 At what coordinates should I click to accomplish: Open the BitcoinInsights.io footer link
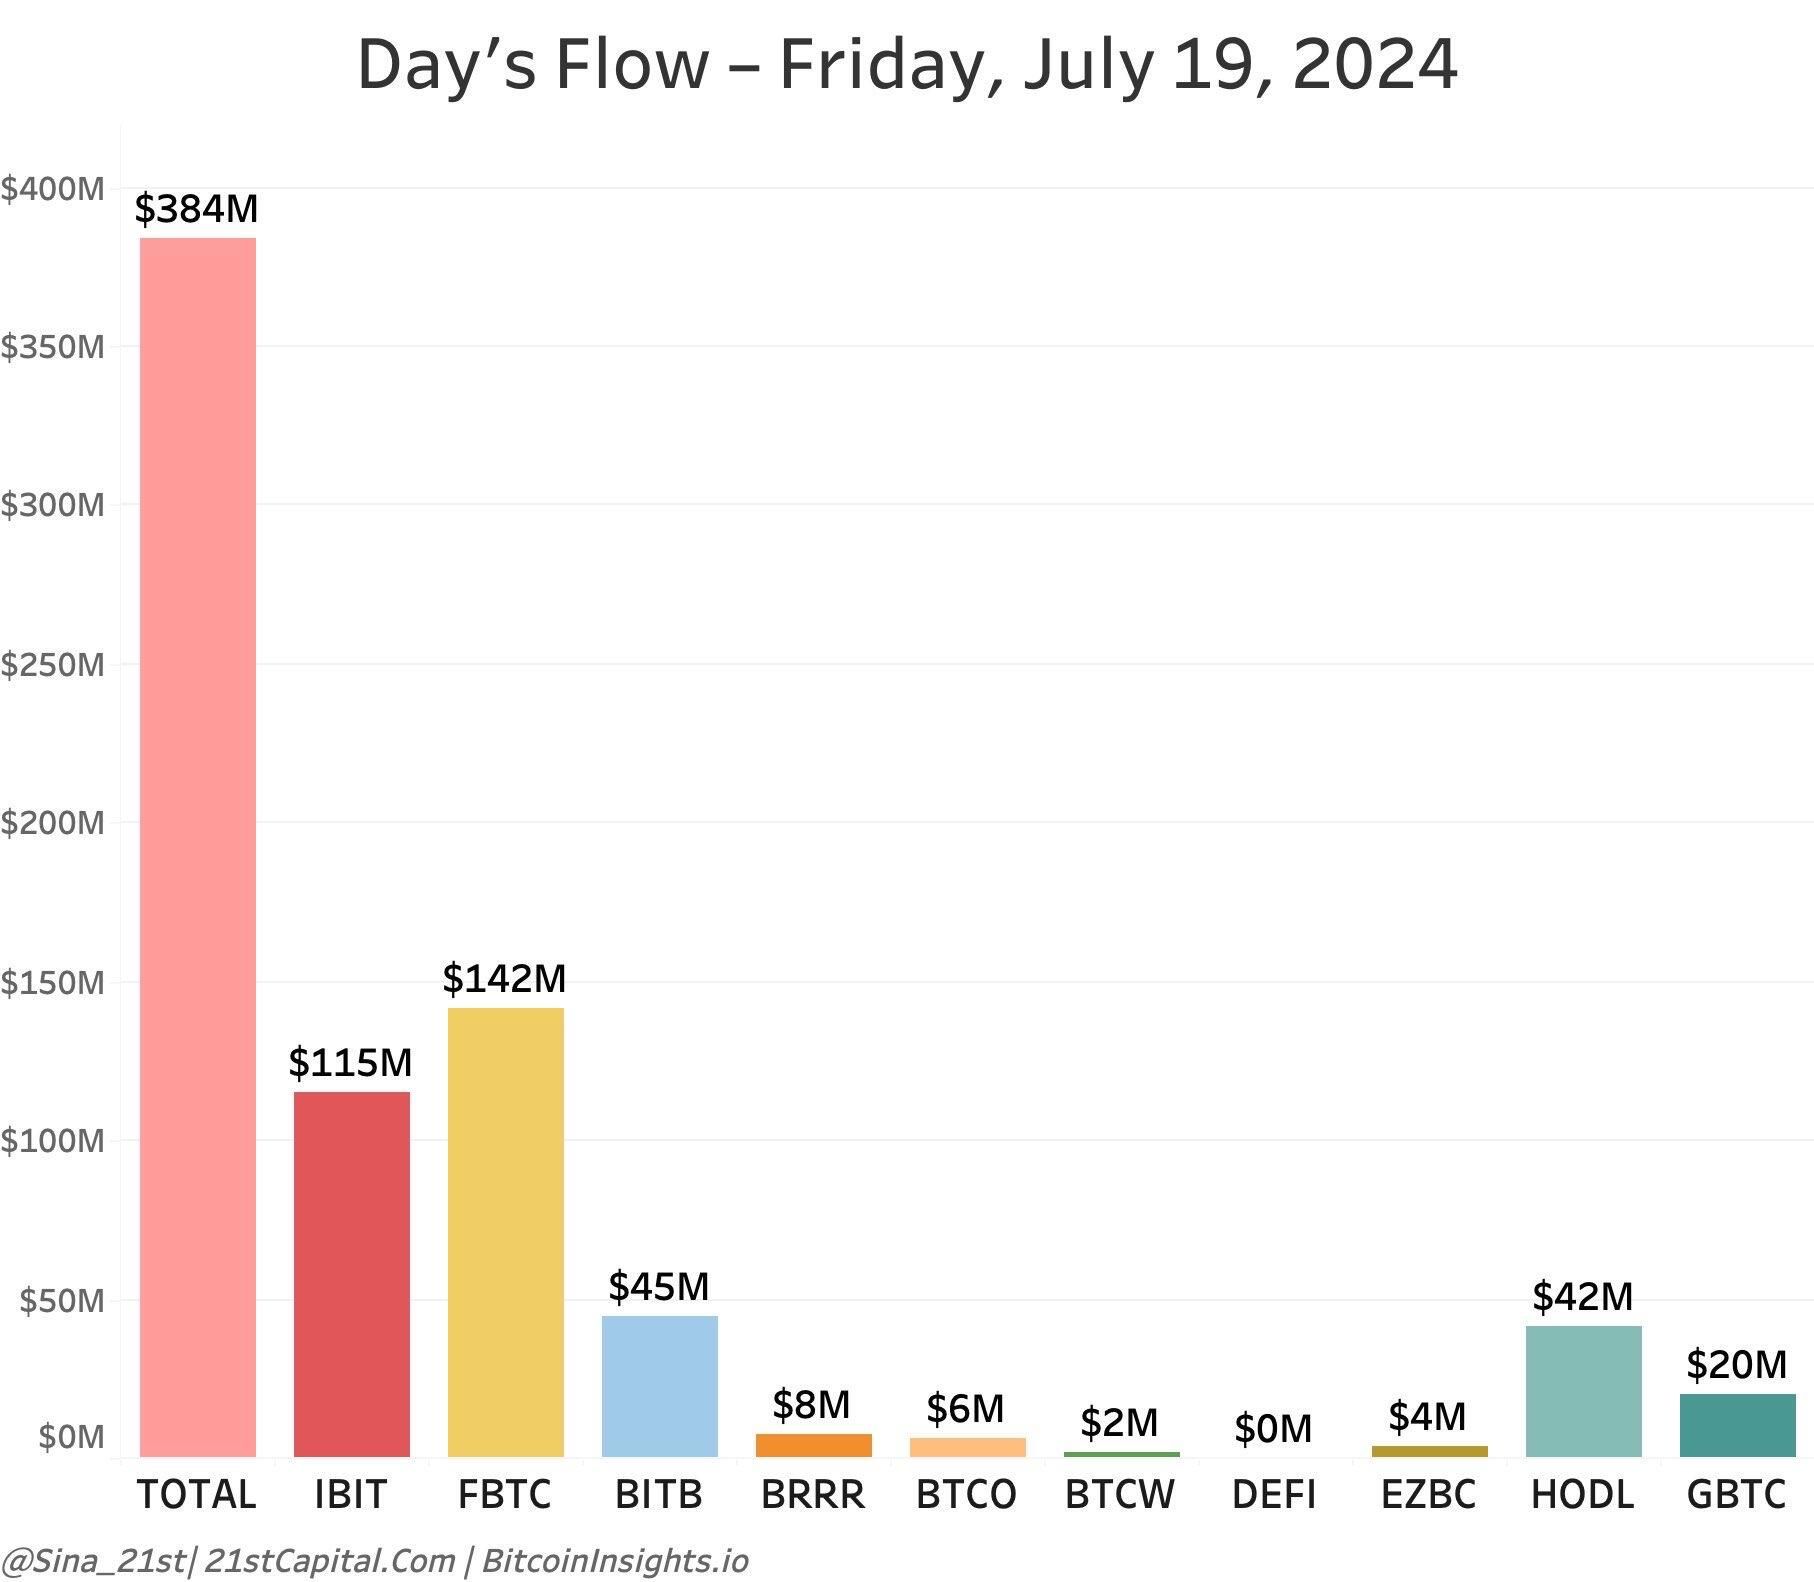(x=615, y=1561)
